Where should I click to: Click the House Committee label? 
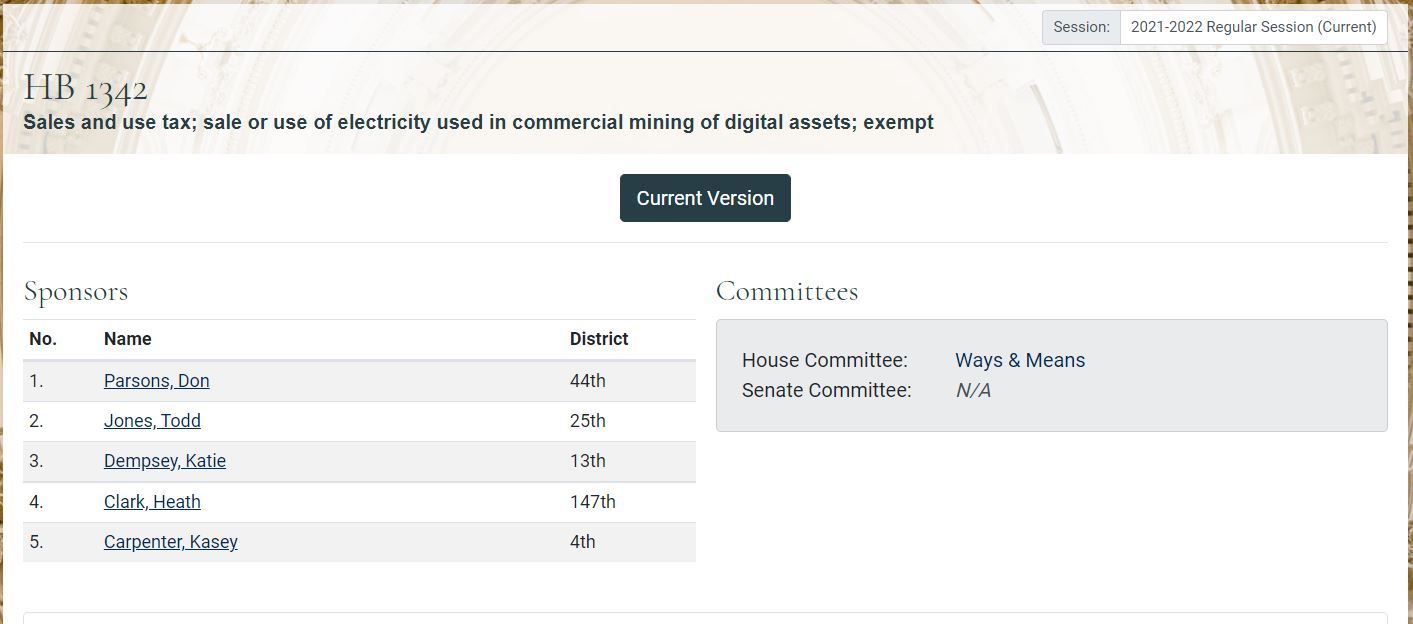(825, 360)
